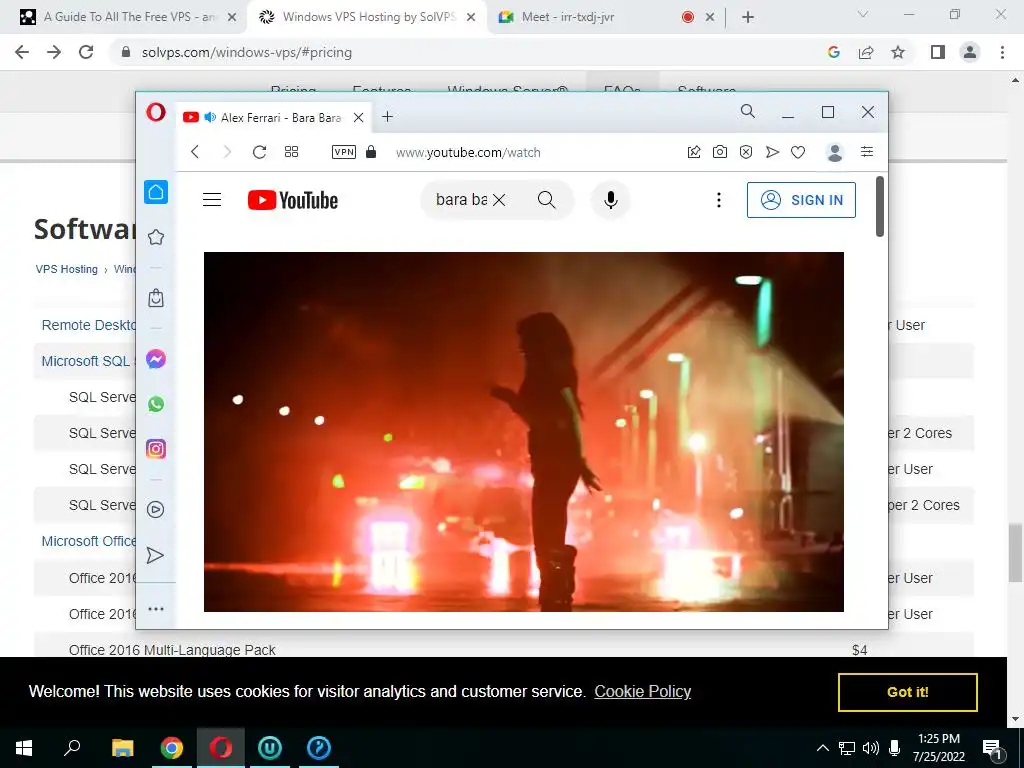Click Opera tab search magnifier icon
This screenshot has width=1024, height=768.
coord(748,112)
